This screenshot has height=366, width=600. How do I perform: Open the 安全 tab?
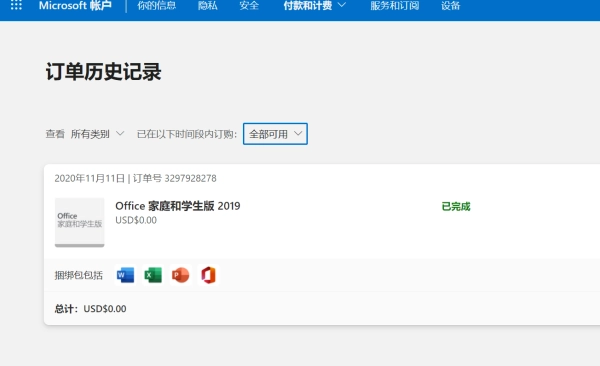pos(249,5)
